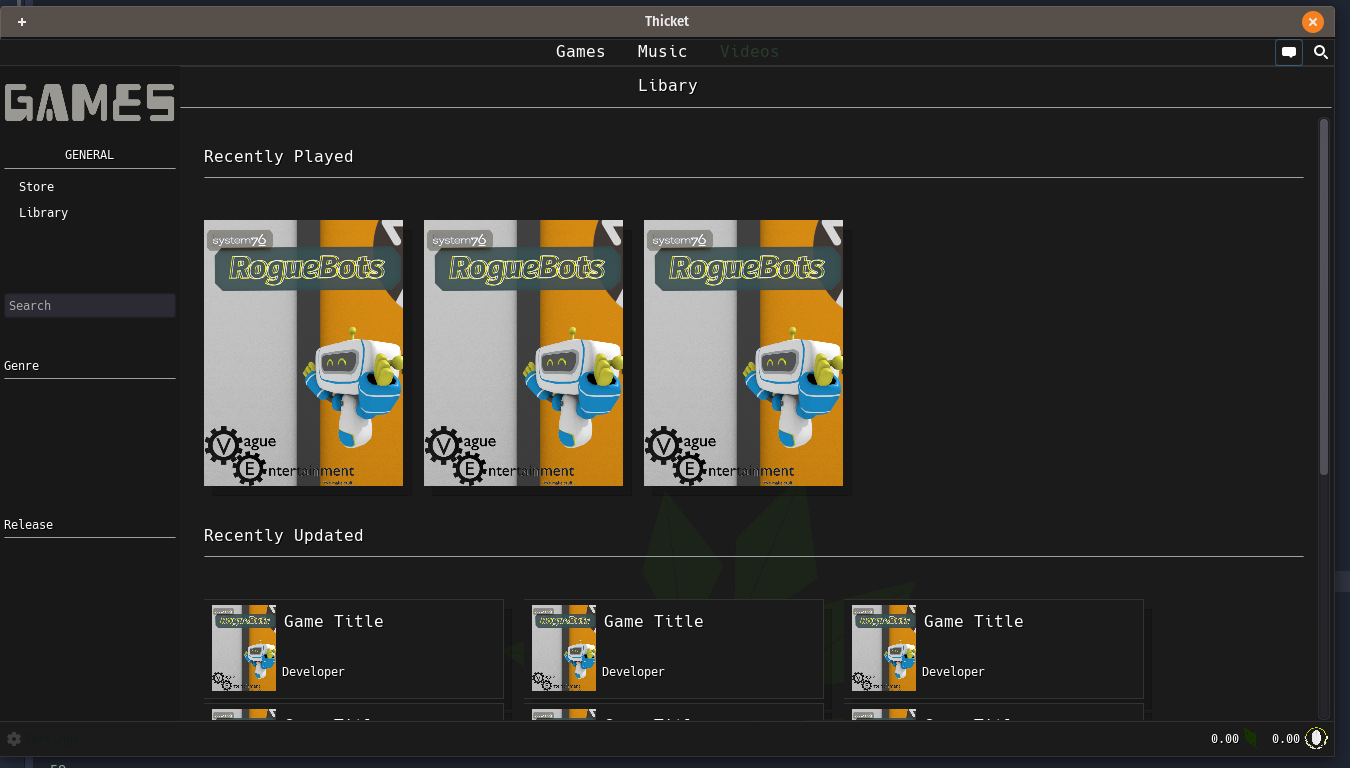Click the white coin icon in status bar

pos(1317,738)
